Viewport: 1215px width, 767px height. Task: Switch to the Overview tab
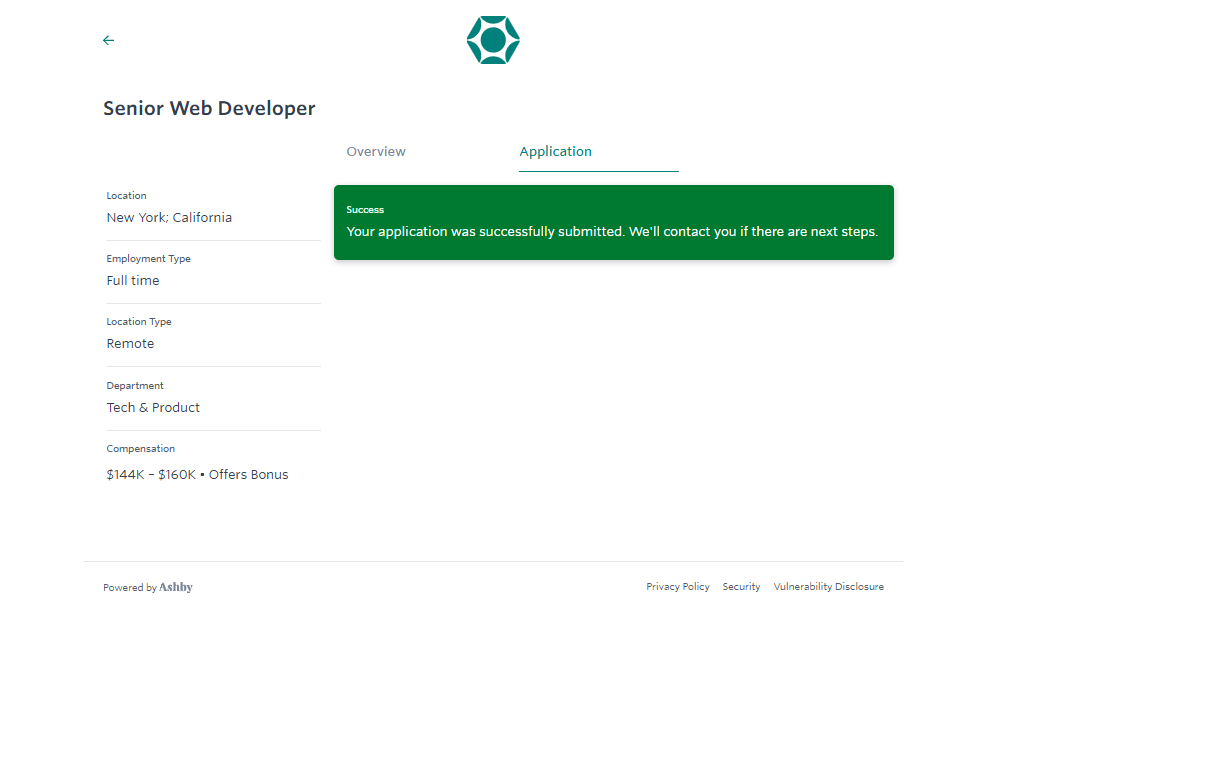click(376, 152)
